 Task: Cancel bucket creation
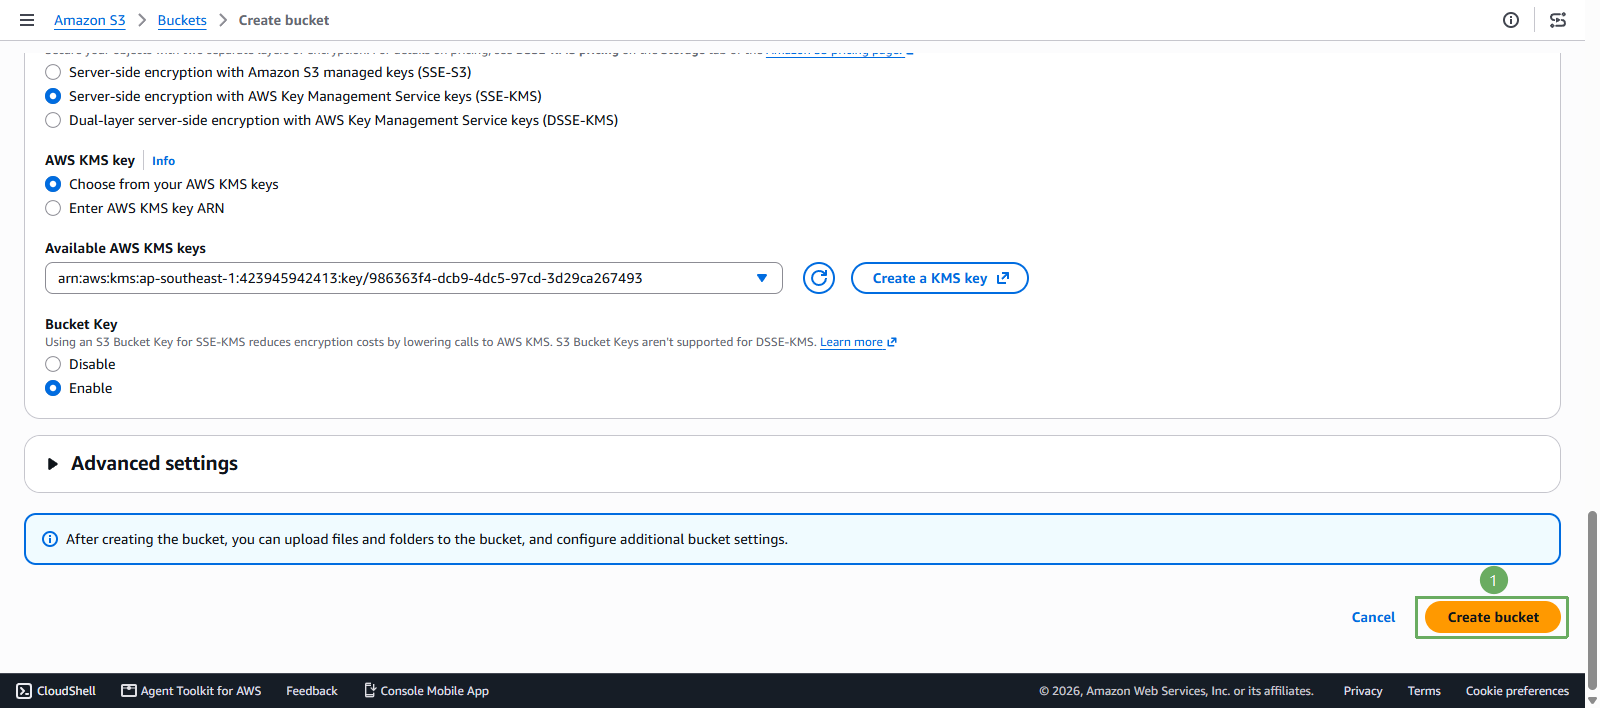[x=1373, y=617]
